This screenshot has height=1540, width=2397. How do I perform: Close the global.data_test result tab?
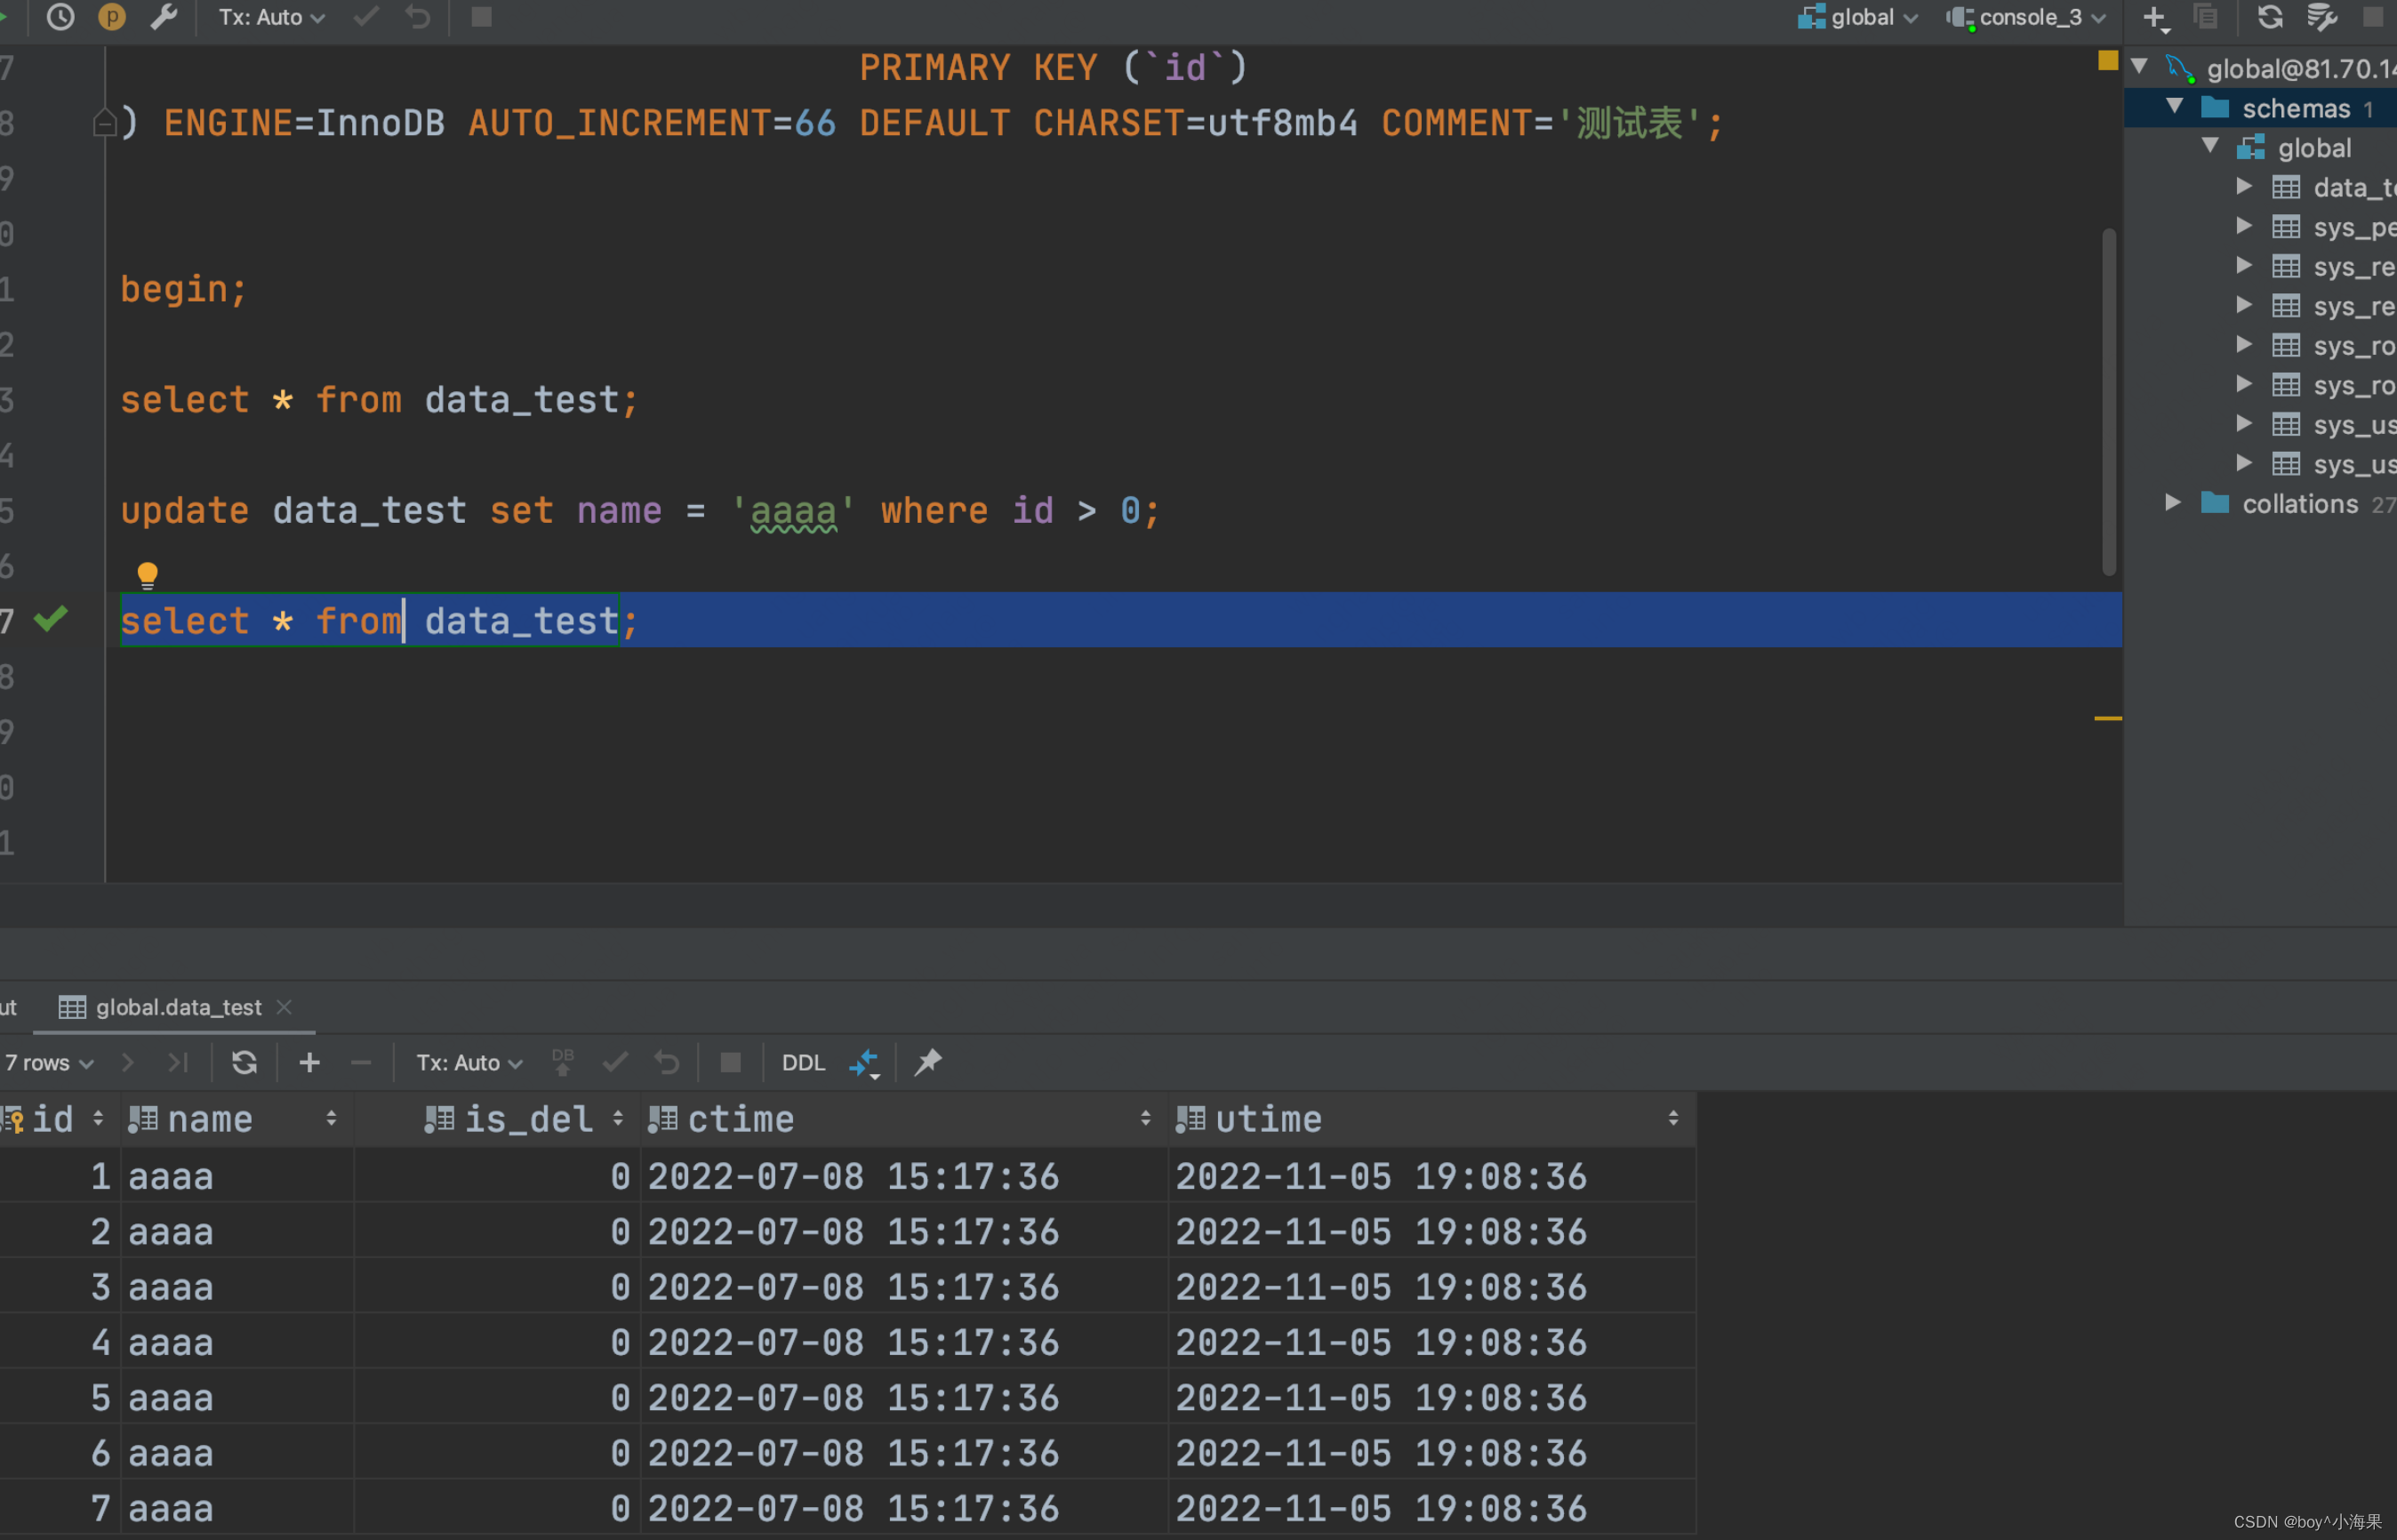tap(284, 1007)
